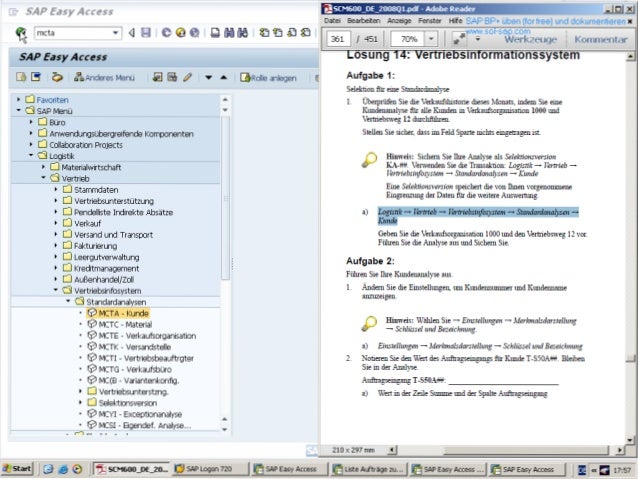Move favorite down with the down arrow
Image resolution: width=638 pixels, height=479 pixels.
[208, 77]
